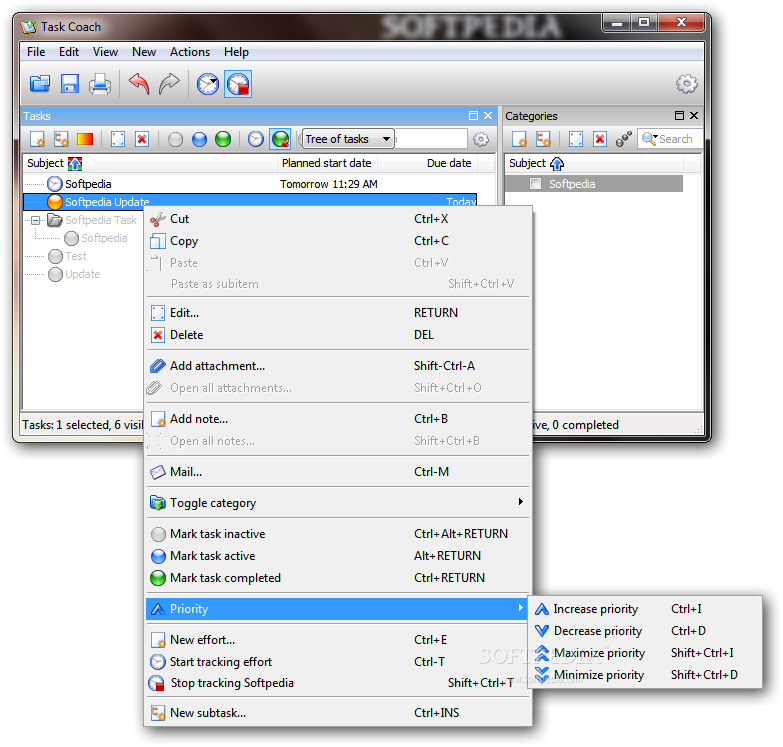The width and height of the screenshot is (783, 747).
Task: Open the Edit menu
Action: [69, 52]
